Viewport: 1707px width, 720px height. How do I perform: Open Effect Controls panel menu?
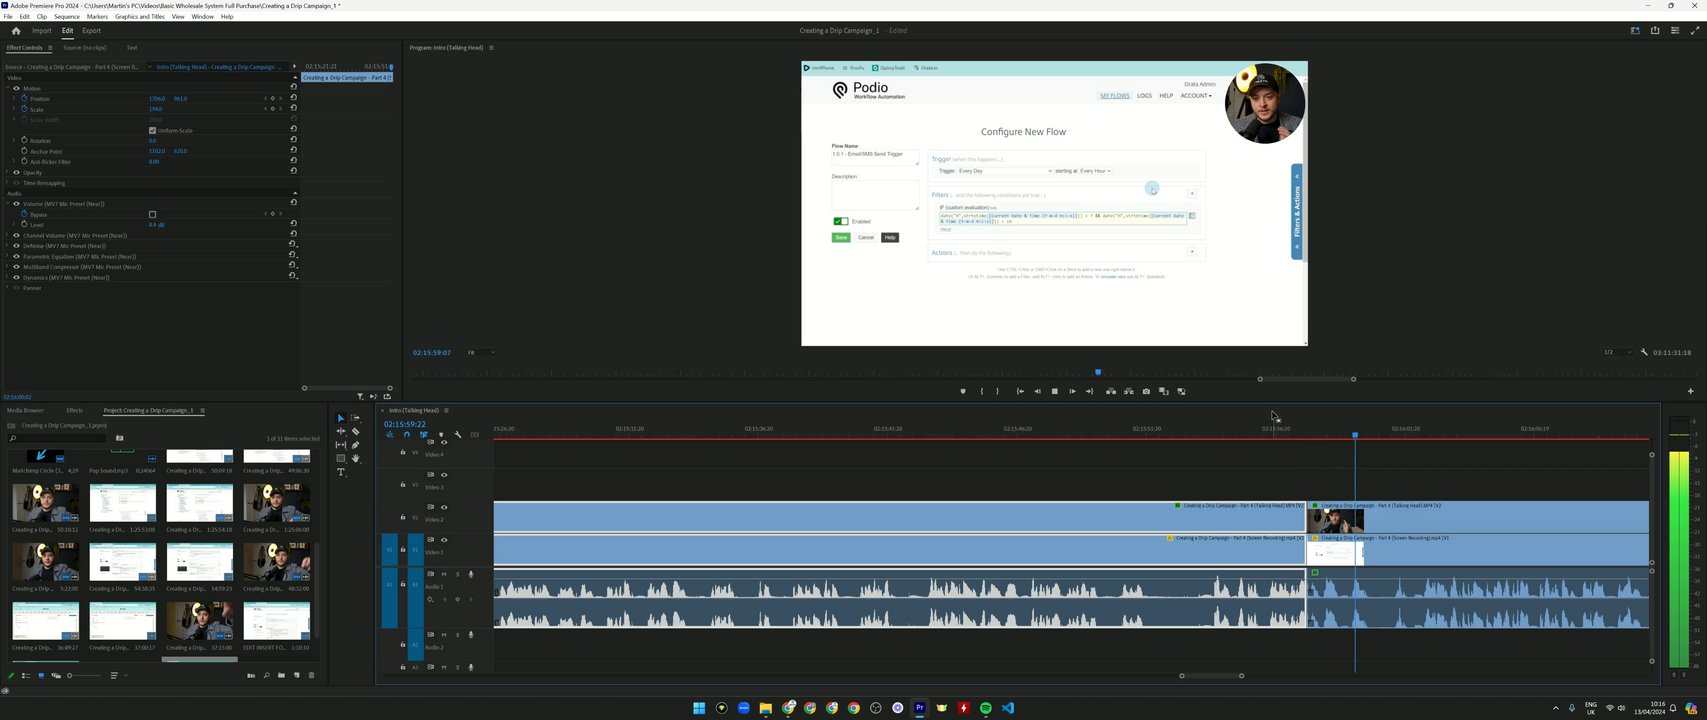50,47
